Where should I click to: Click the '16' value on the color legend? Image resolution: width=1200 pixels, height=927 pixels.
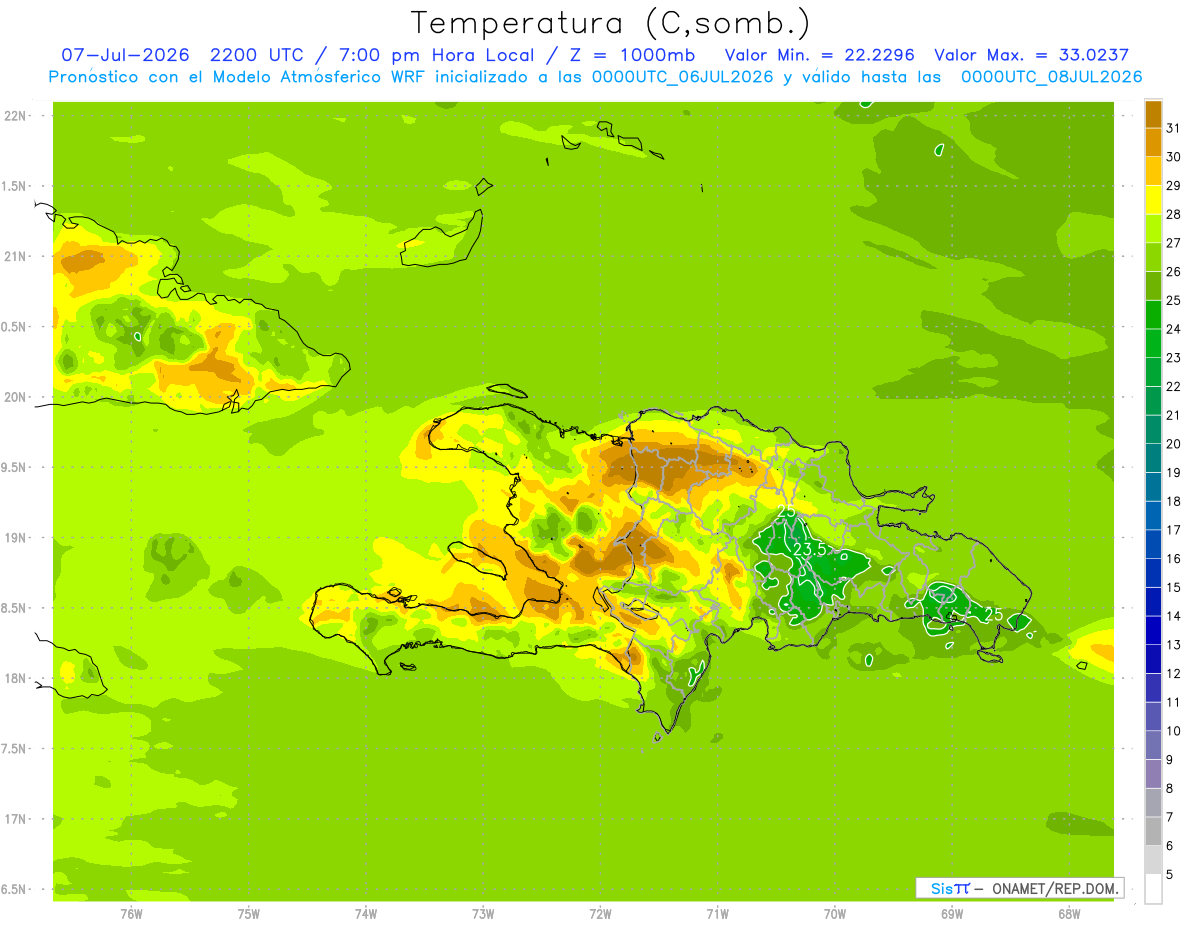tap(1173, 559)
